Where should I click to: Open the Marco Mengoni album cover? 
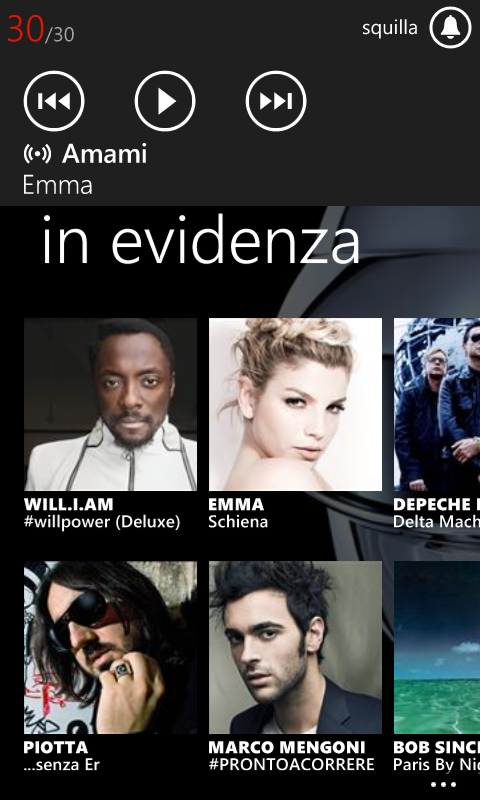(295, 647)
